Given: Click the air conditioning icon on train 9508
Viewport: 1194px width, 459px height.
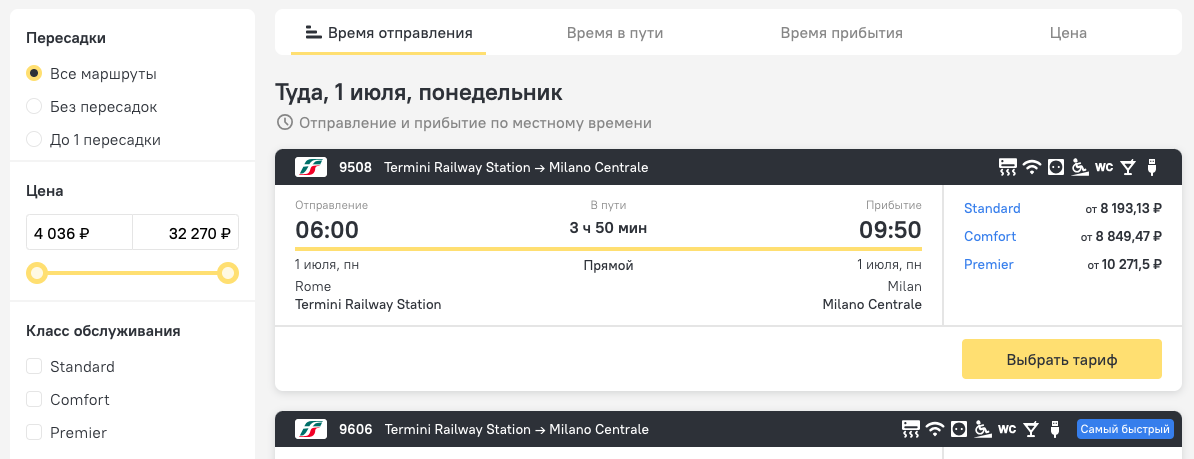Looking at the screenshot, I should click(1007, 167).
